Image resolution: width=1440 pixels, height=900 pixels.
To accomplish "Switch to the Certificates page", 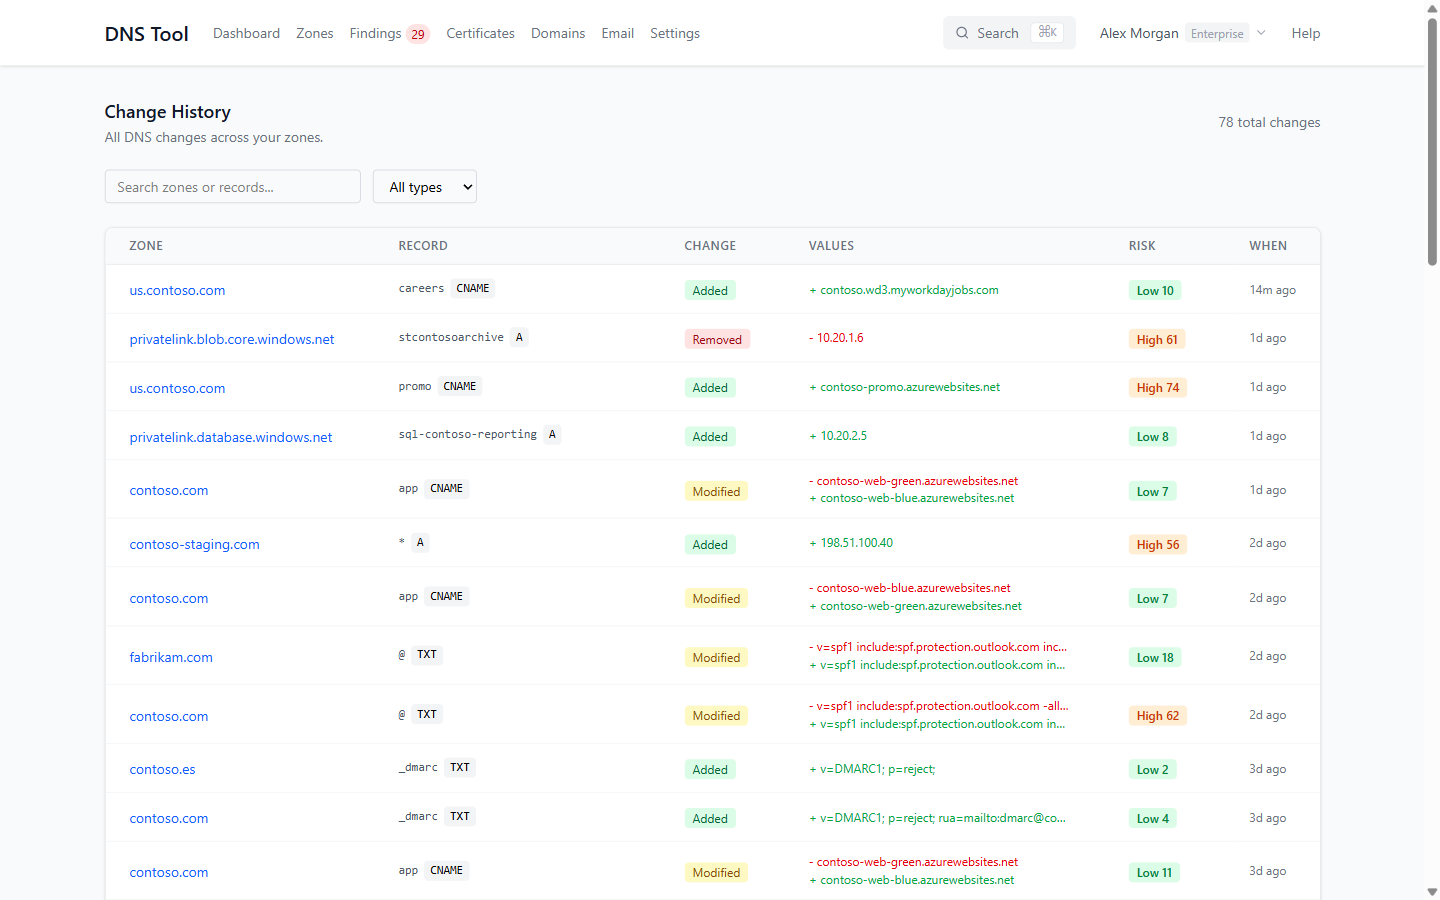I will 480,33.
